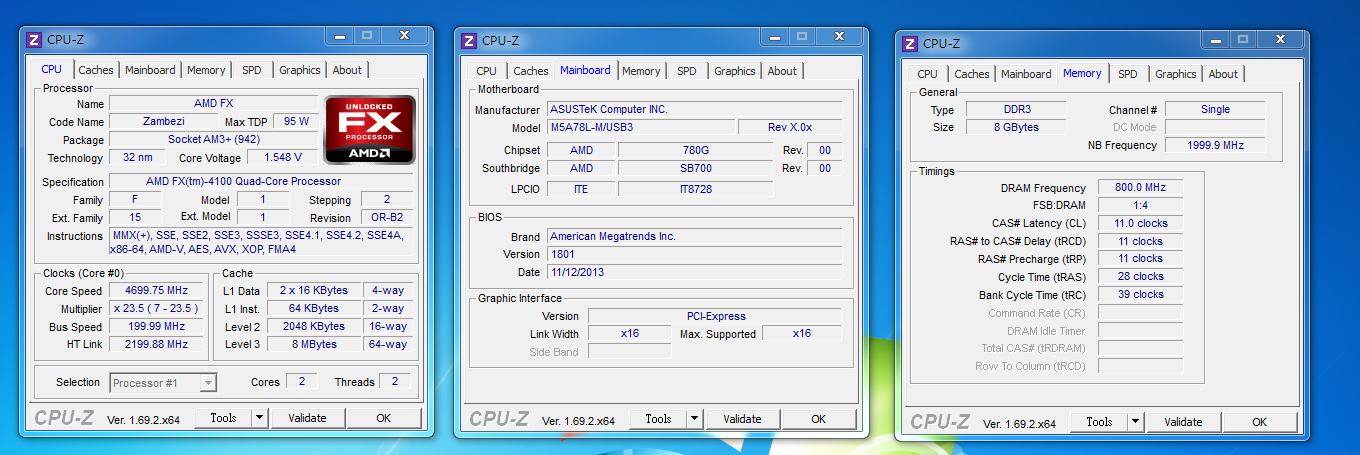1360x455 pixels.
Task: Go to SPD tab in the Memory window
Action: click(x=1128, y=74)
